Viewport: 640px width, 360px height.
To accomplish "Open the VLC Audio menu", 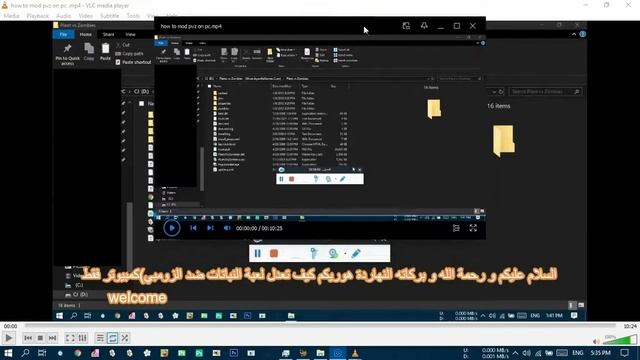I will click(64, 16).
